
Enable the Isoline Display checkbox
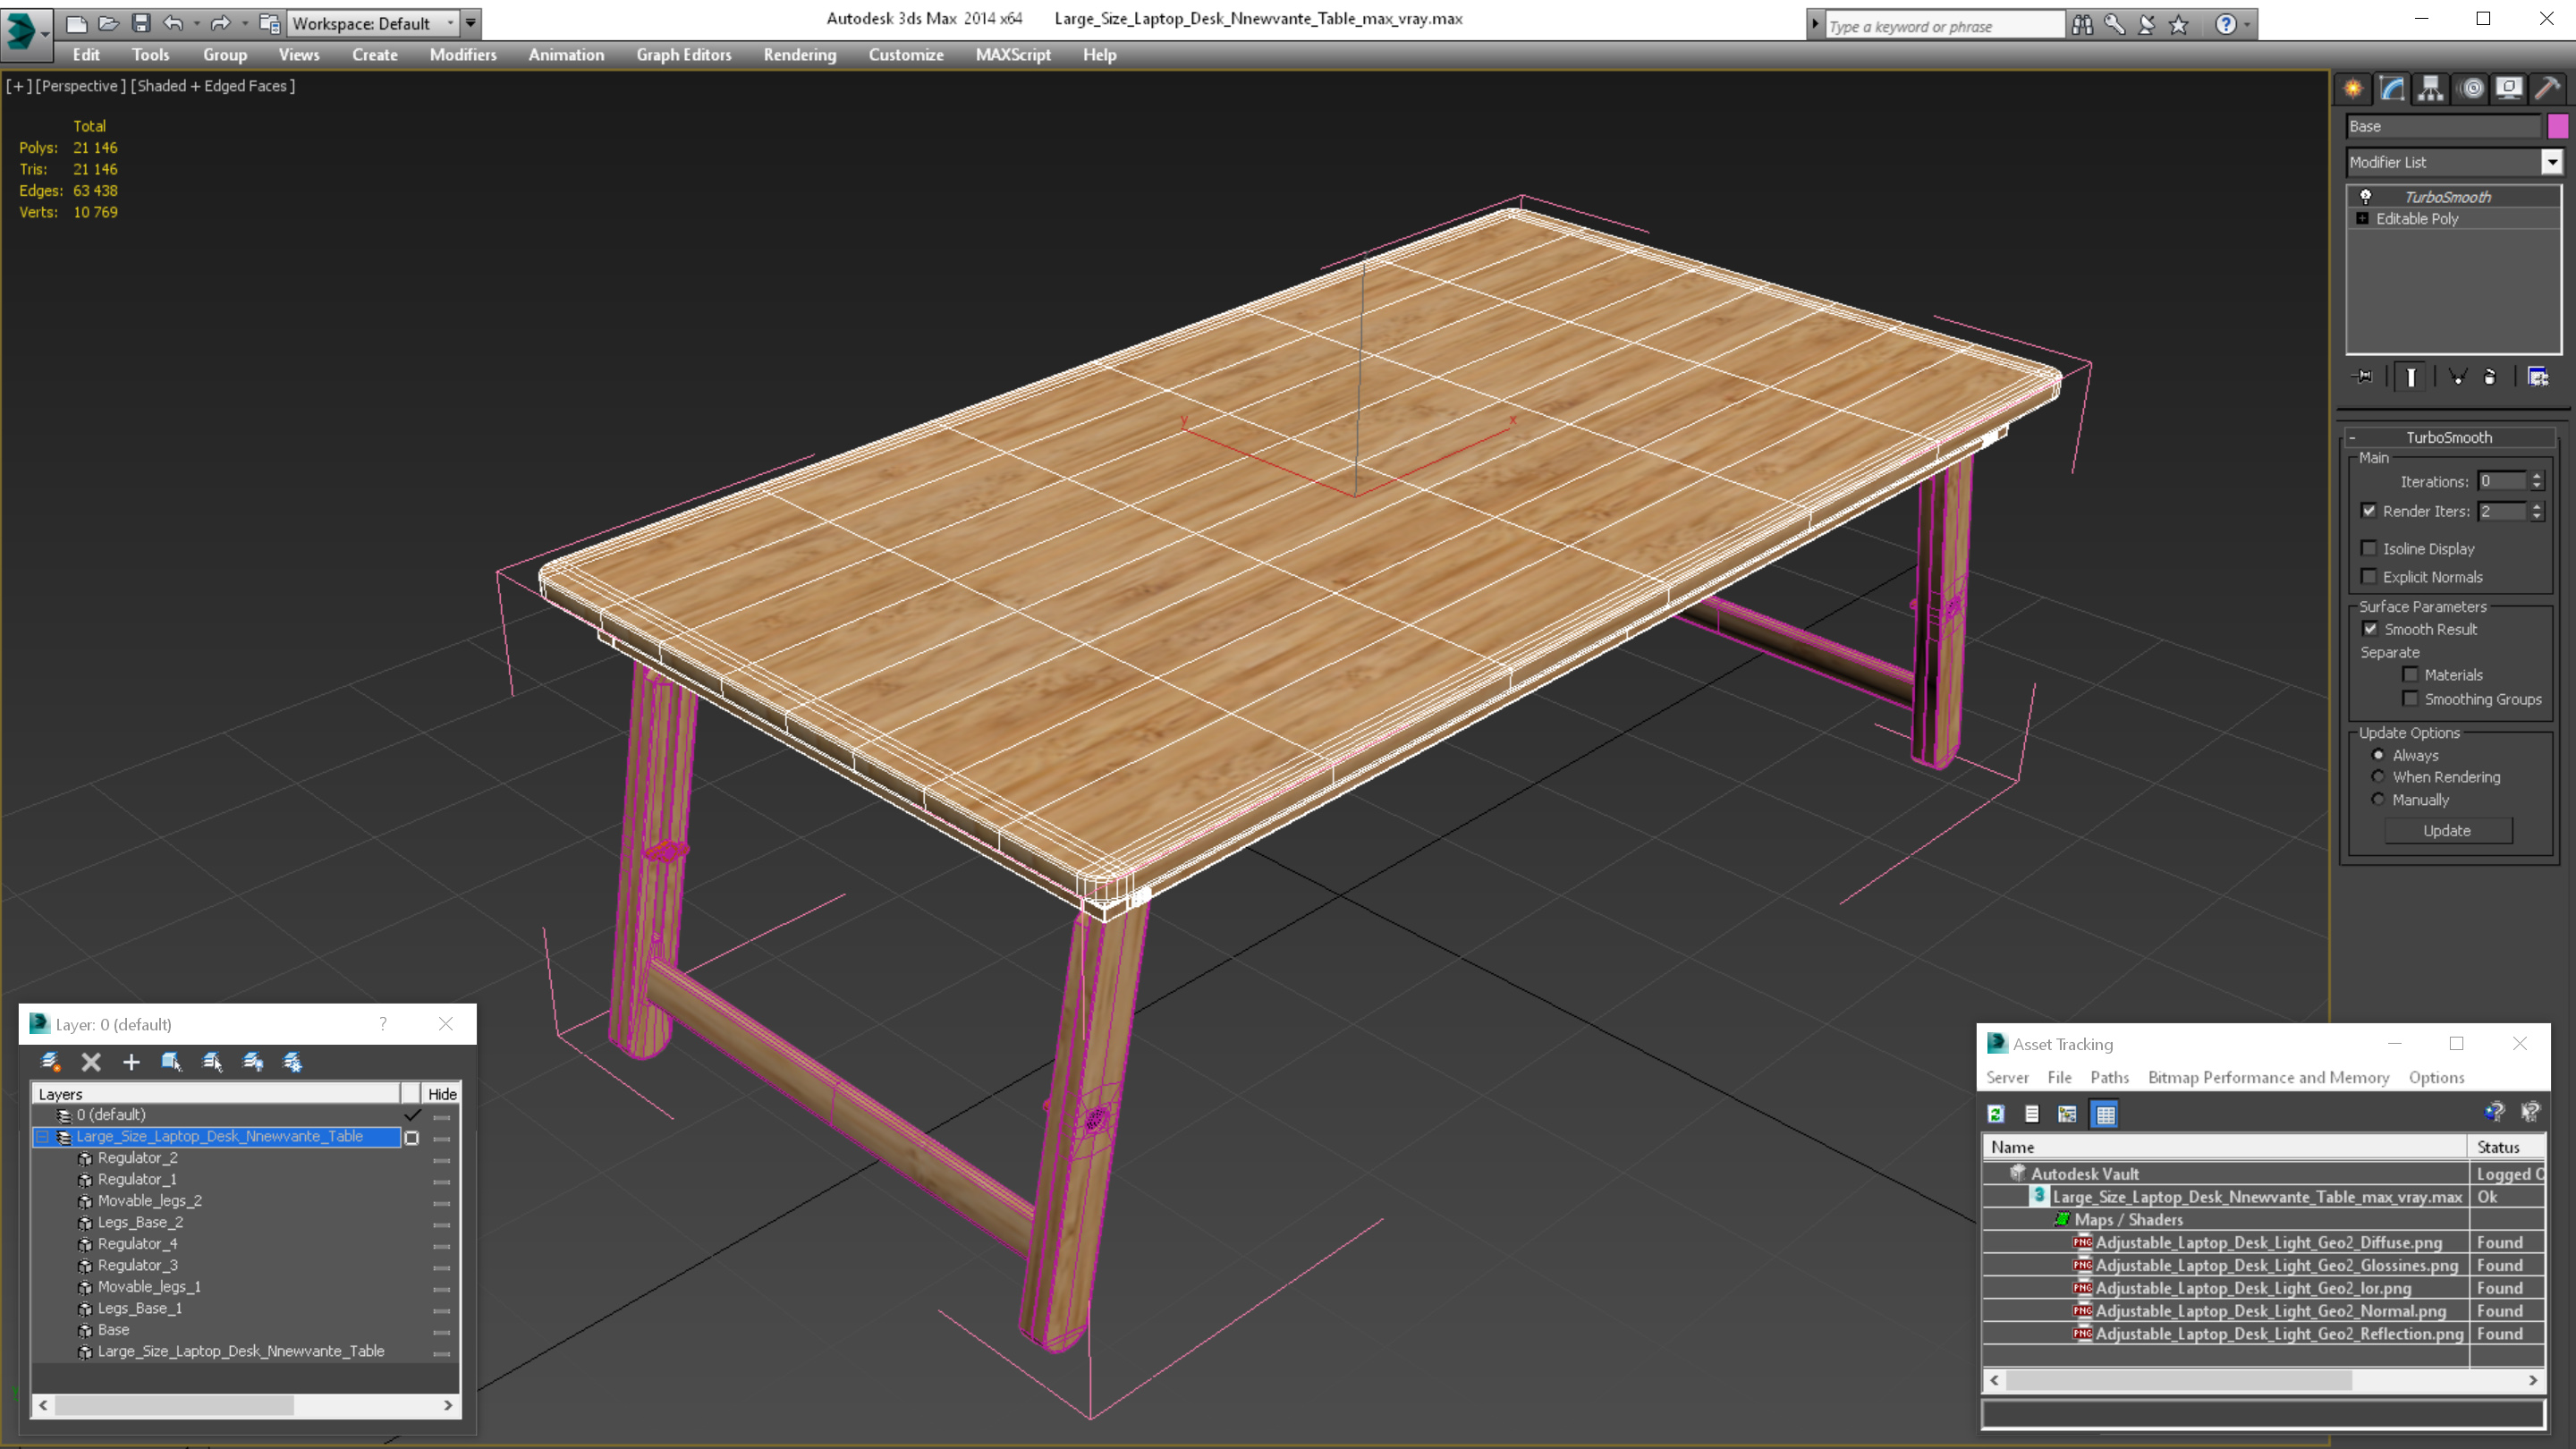(x=2369, y=548)
